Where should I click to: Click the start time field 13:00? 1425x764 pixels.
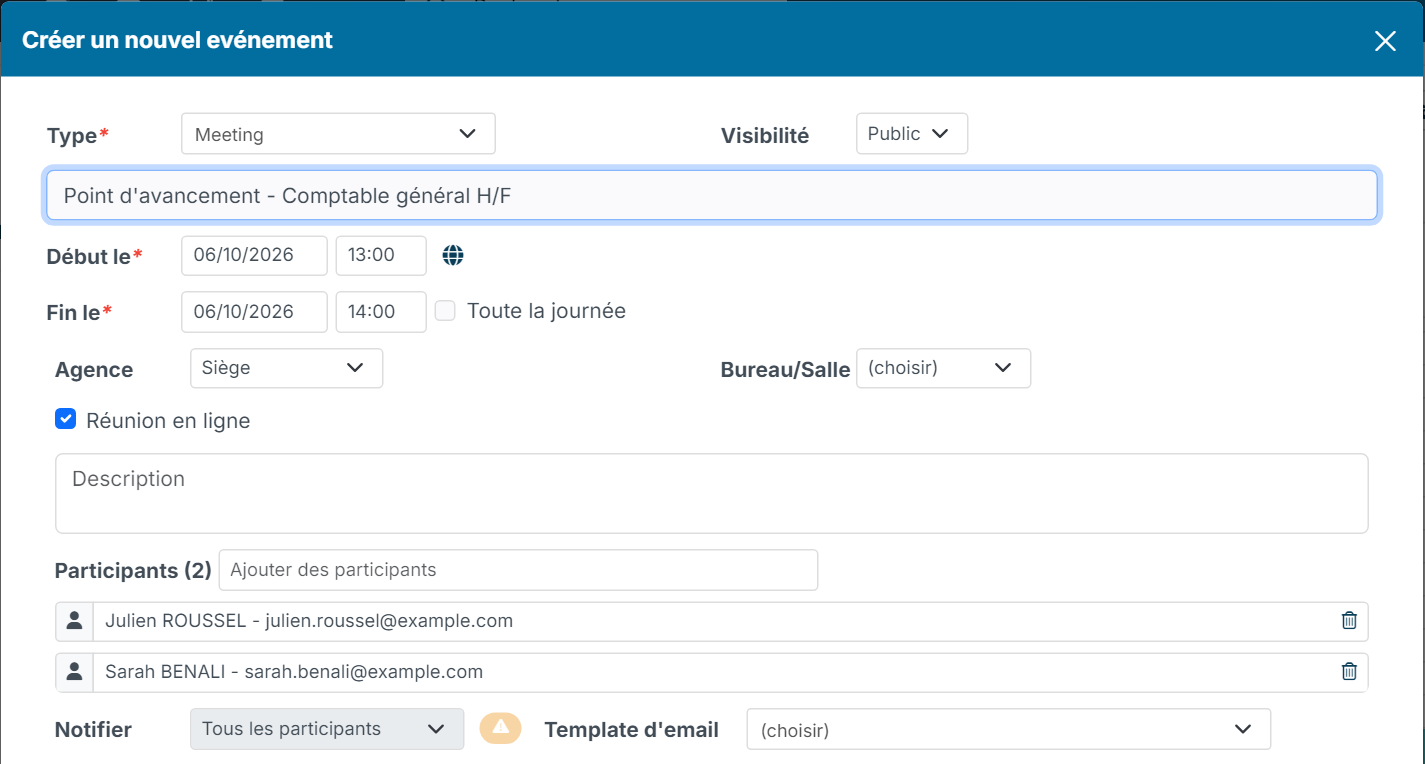pyautogui.click(x=381, y=255)
